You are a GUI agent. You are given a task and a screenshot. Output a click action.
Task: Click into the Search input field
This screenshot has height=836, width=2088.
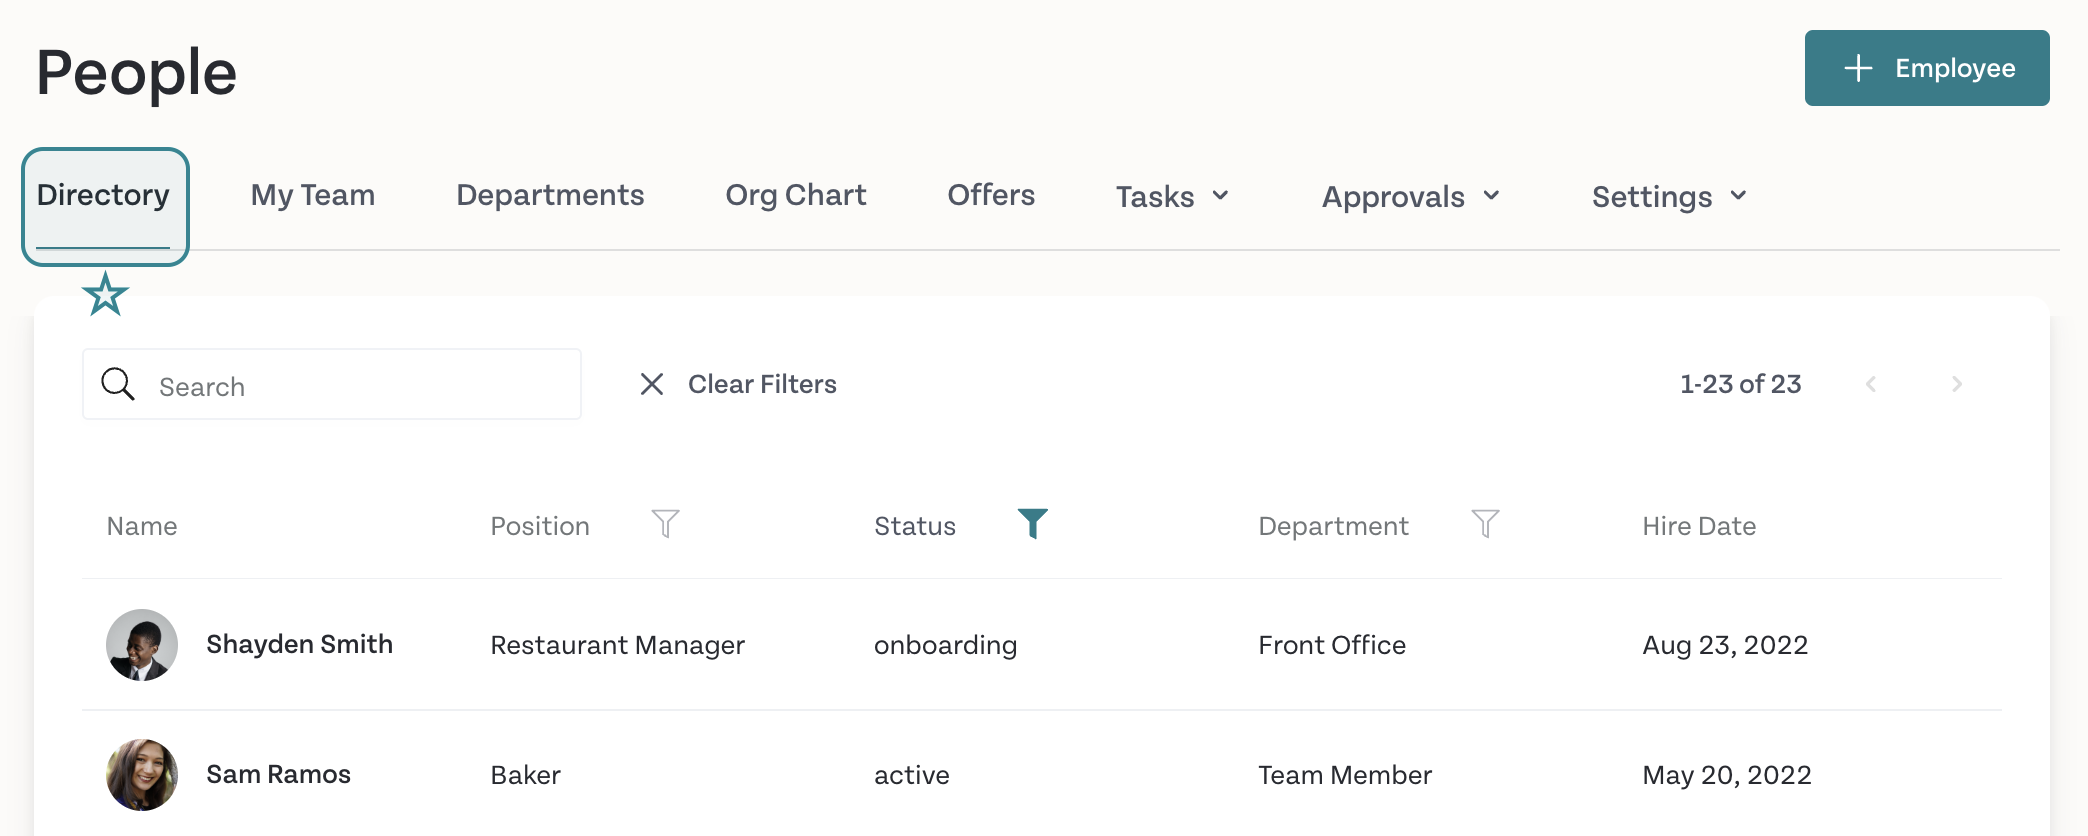(x=332, y=384)
